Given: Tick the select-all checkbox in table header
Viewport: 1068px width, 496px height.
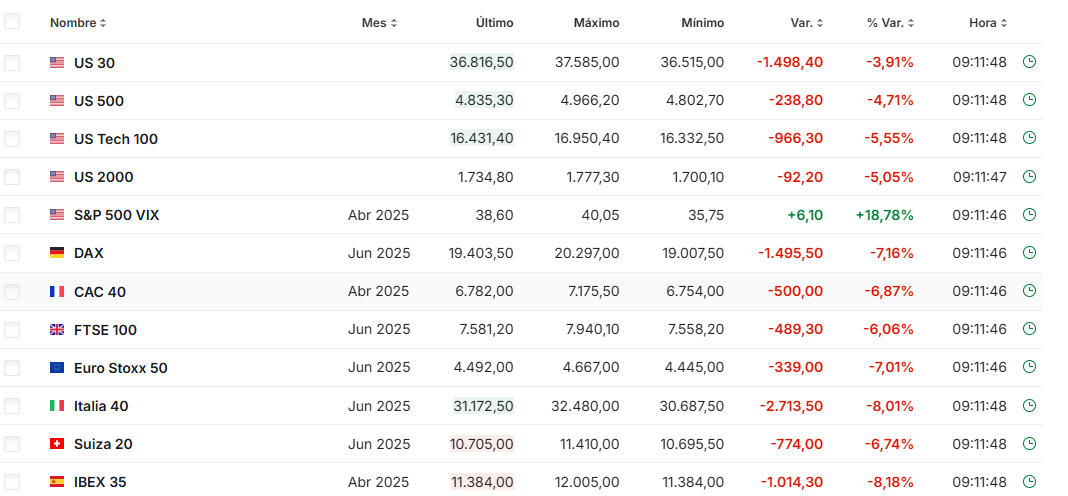Looking at the screenshot, I should click(12, 21).
